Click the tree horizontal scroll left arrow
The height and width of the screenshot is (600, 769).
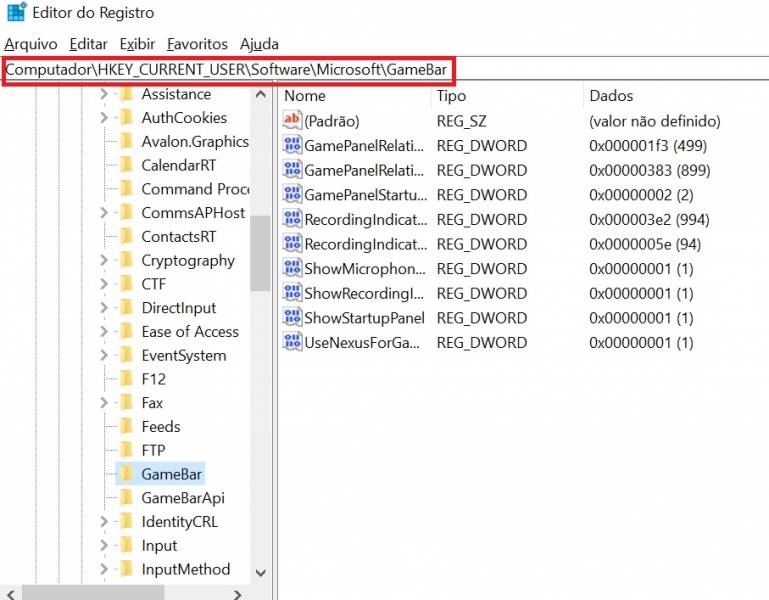(11, 594)
